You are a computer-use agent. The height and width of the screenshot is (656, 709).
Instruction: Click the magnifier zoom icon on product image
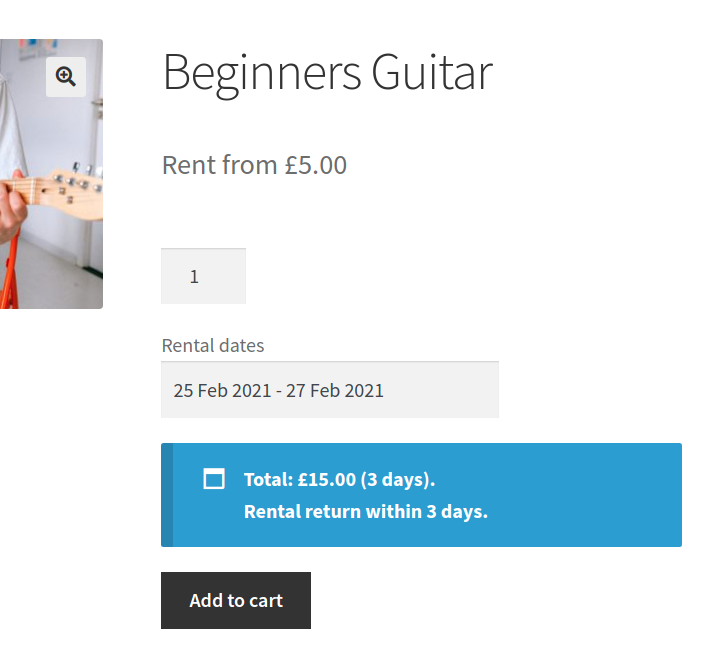[66, 77]
